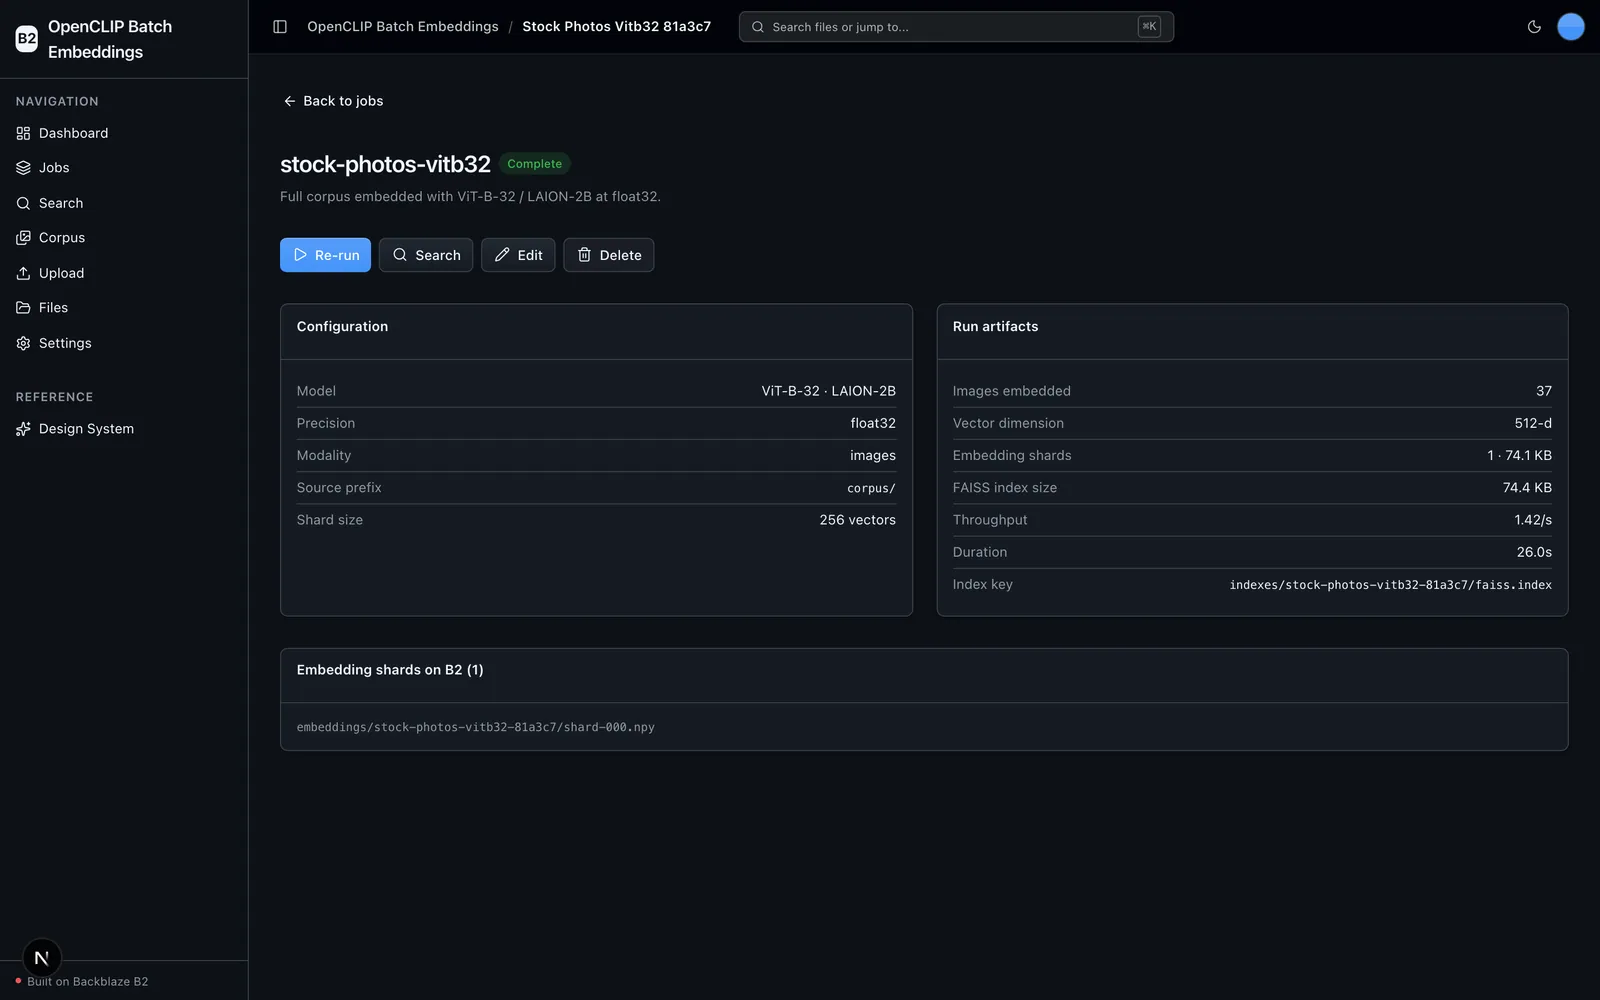
Task: Open the Next.js dev tools badge
Action: 42,958
